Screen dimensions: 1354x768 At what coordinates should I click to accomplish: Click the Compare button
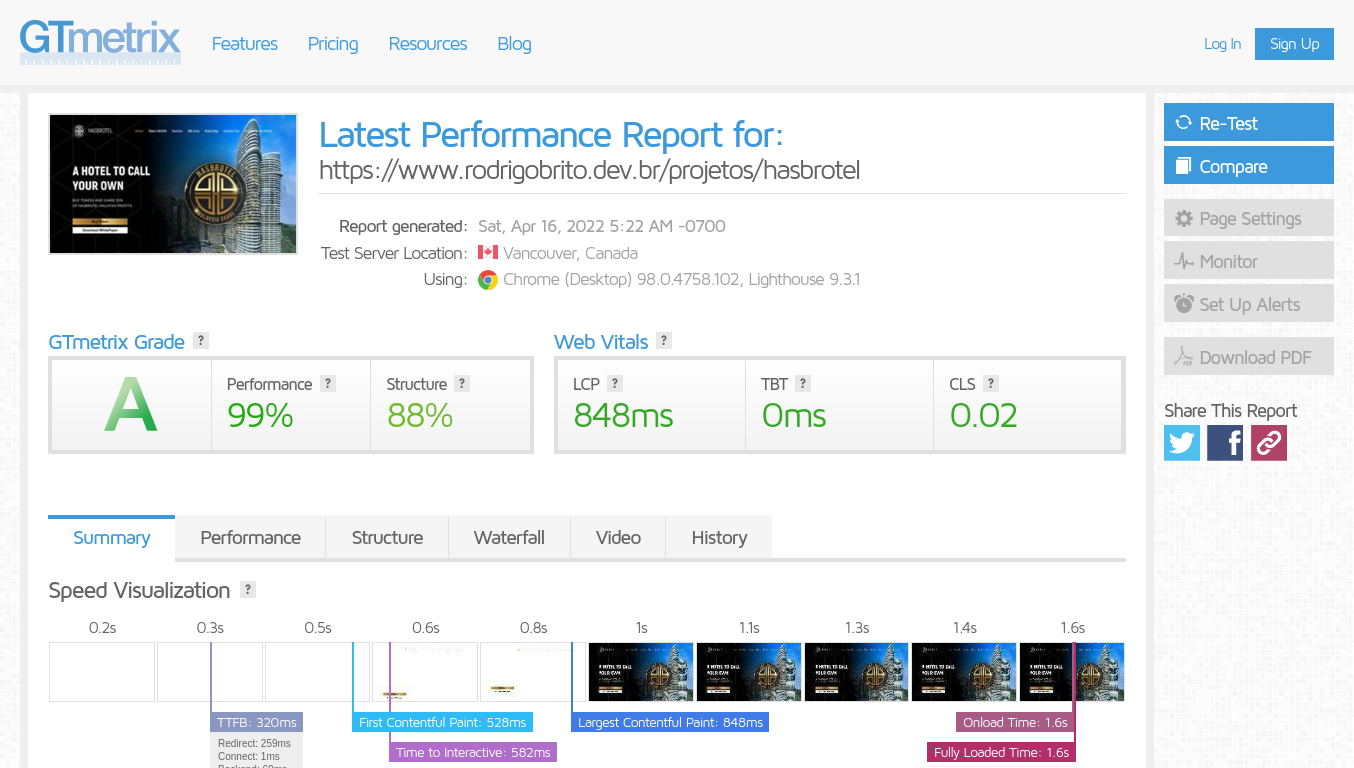click(x=1248, y=166)
